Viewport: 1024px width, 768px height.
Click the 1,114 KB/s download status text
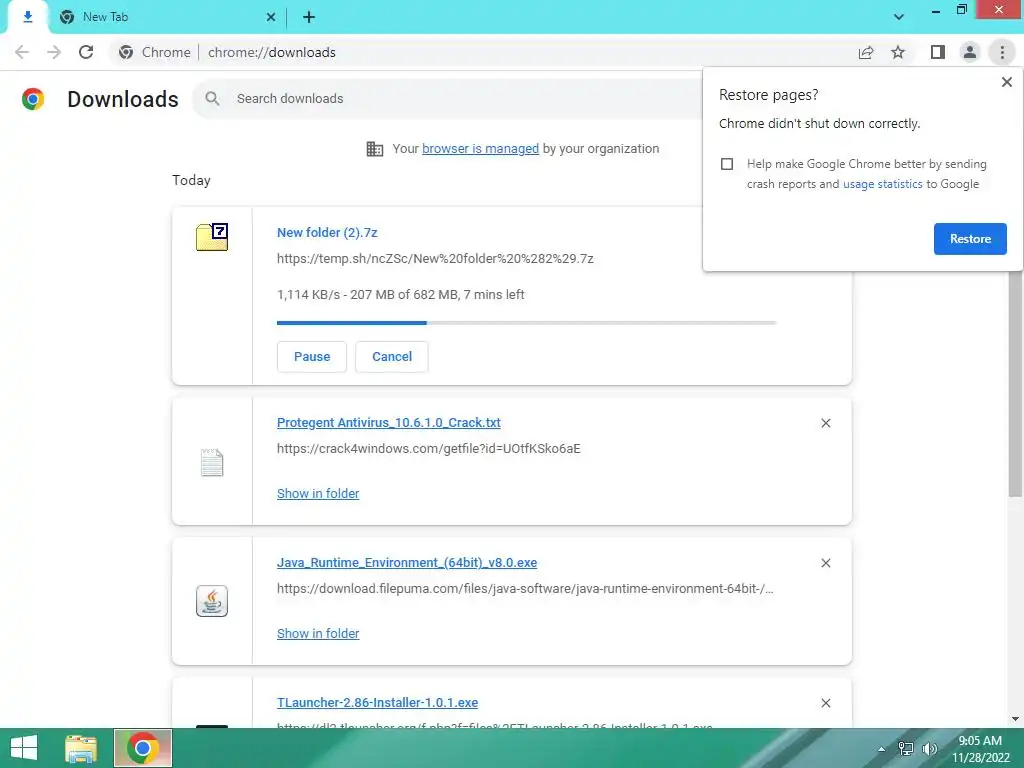[400, 295]
